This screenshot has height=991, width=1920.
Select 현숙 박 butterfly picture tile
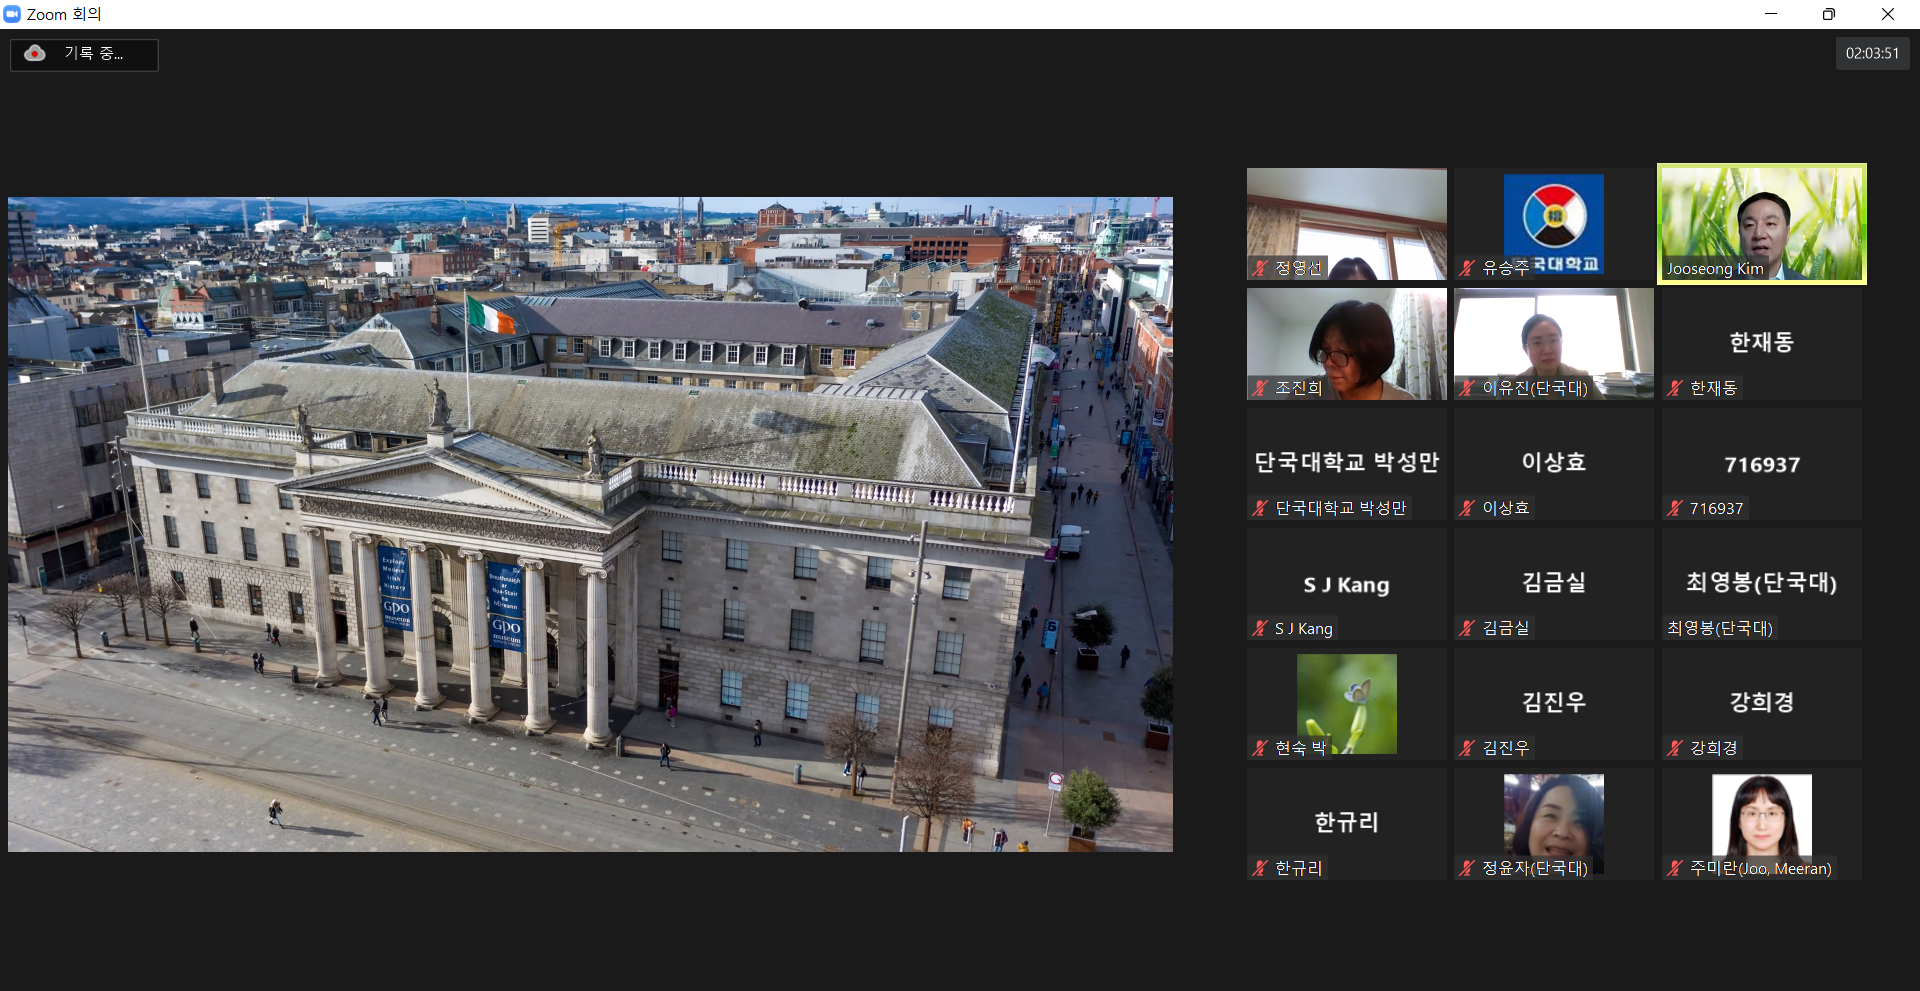tap(1346, 702)
